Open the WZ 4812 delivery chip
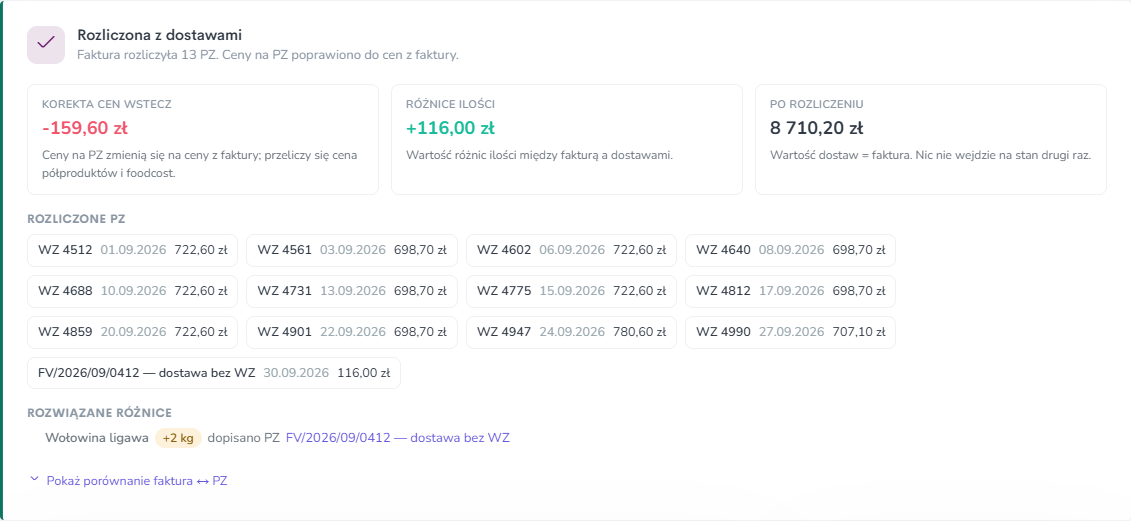The height and width of the screenshot is (521, 1131). 791,292
